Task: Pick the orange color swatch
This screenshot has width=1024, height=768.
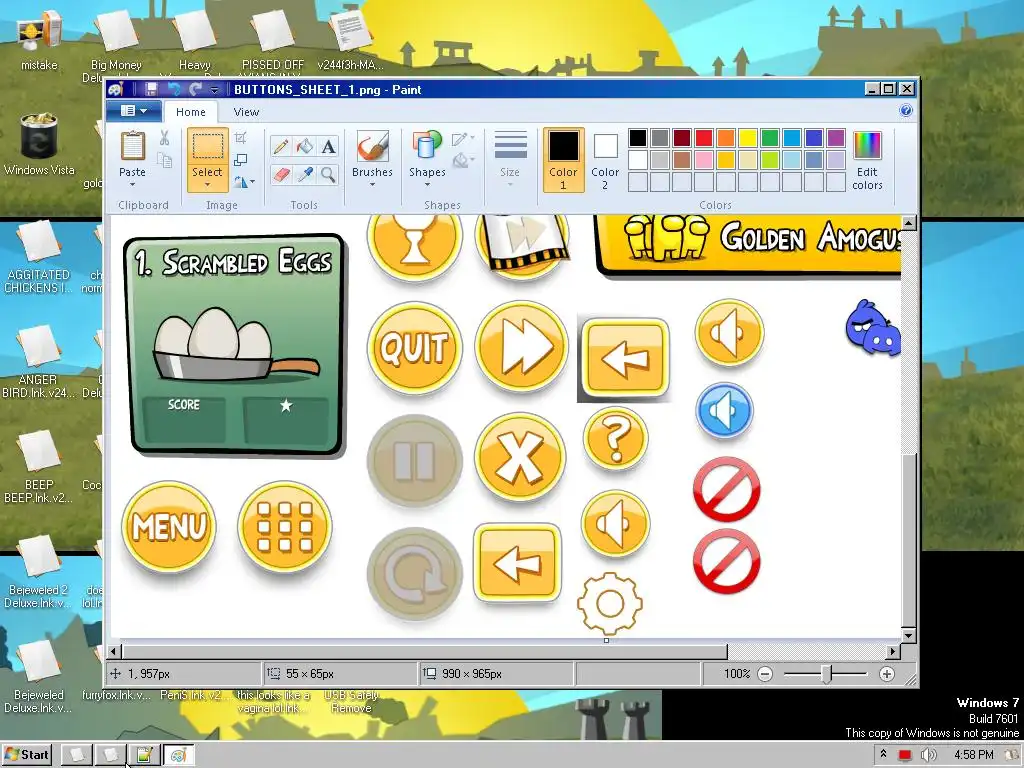Action: [726, 138]
